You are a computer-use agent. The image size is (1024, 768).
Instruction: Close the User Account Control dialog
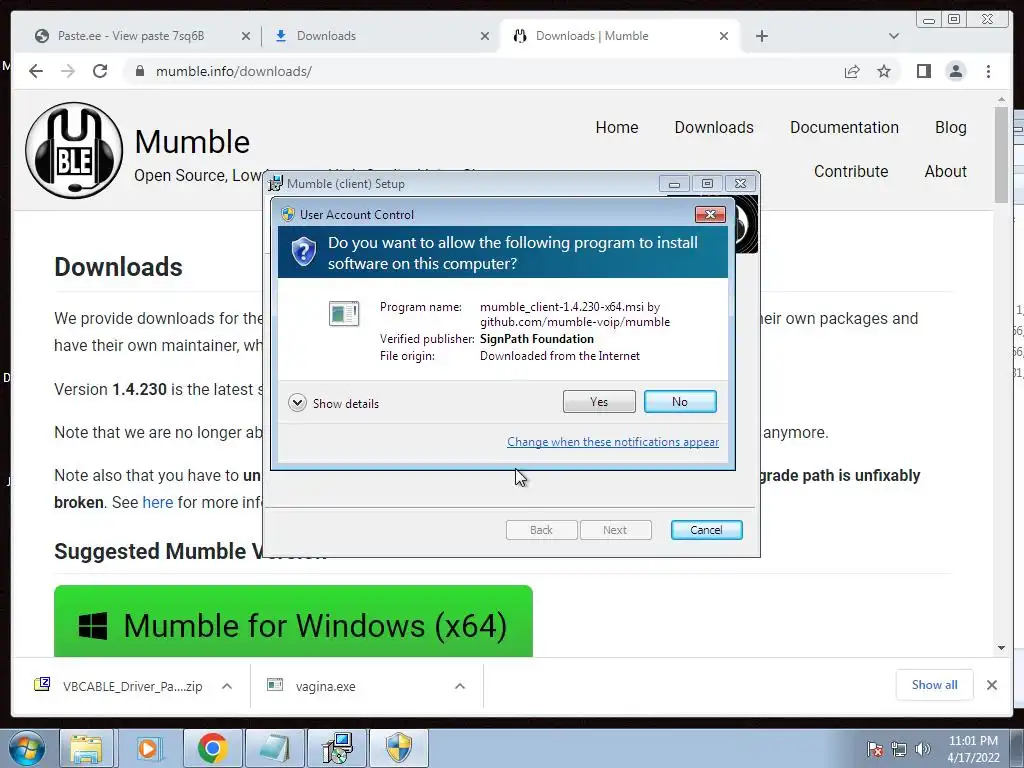click(x=710, y=214)
